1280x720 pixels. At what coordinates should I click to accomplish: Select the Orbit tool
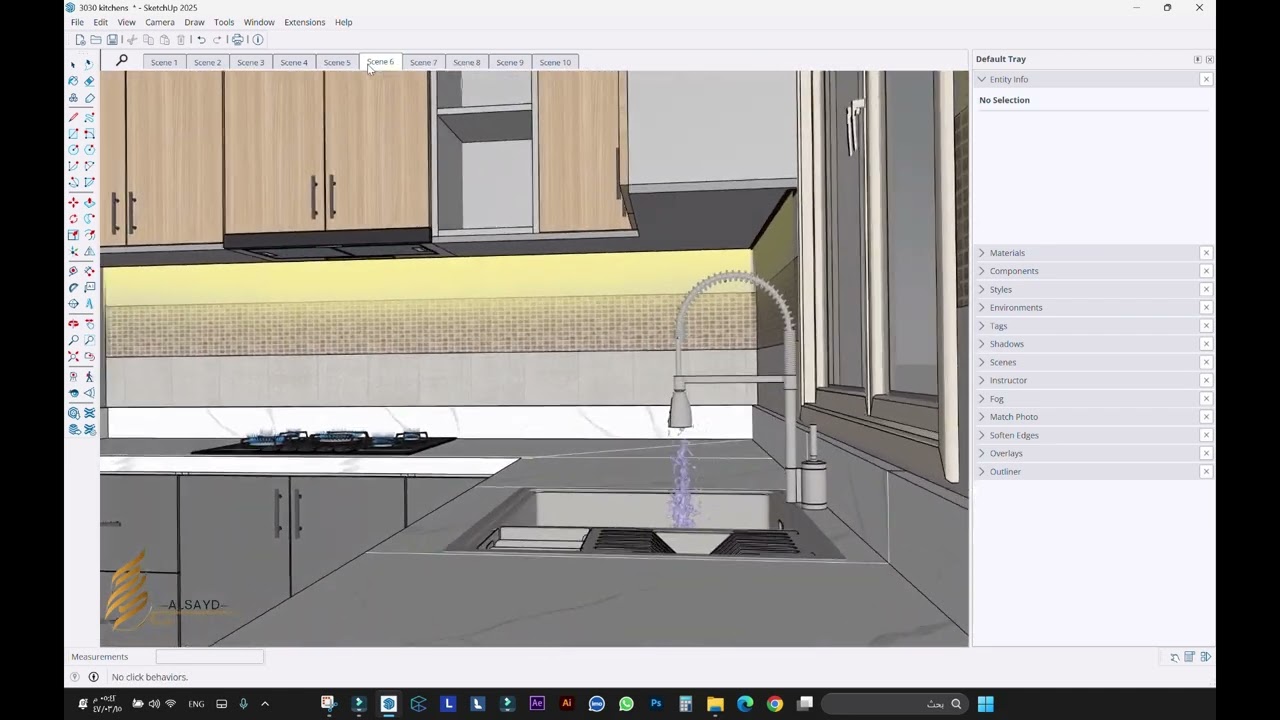(x=73, y=323)
